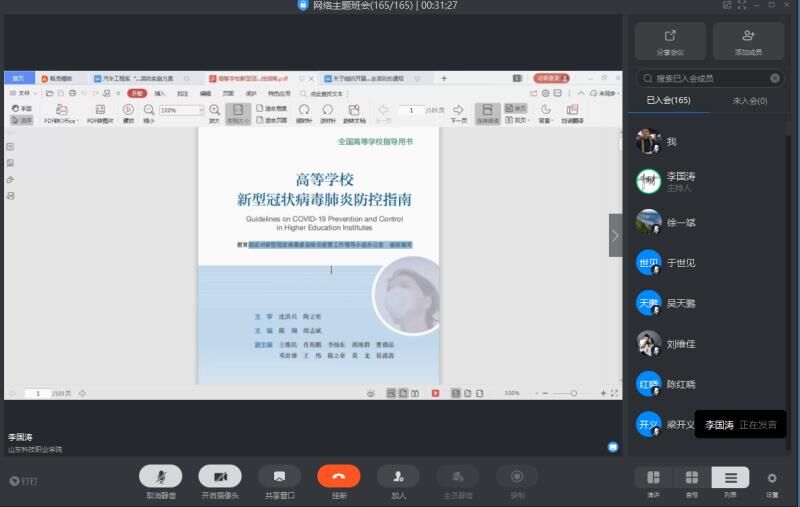This screenshot has height=507, width=800.
Task: Select the 手型 hand tool
Action: pos(21,108)
